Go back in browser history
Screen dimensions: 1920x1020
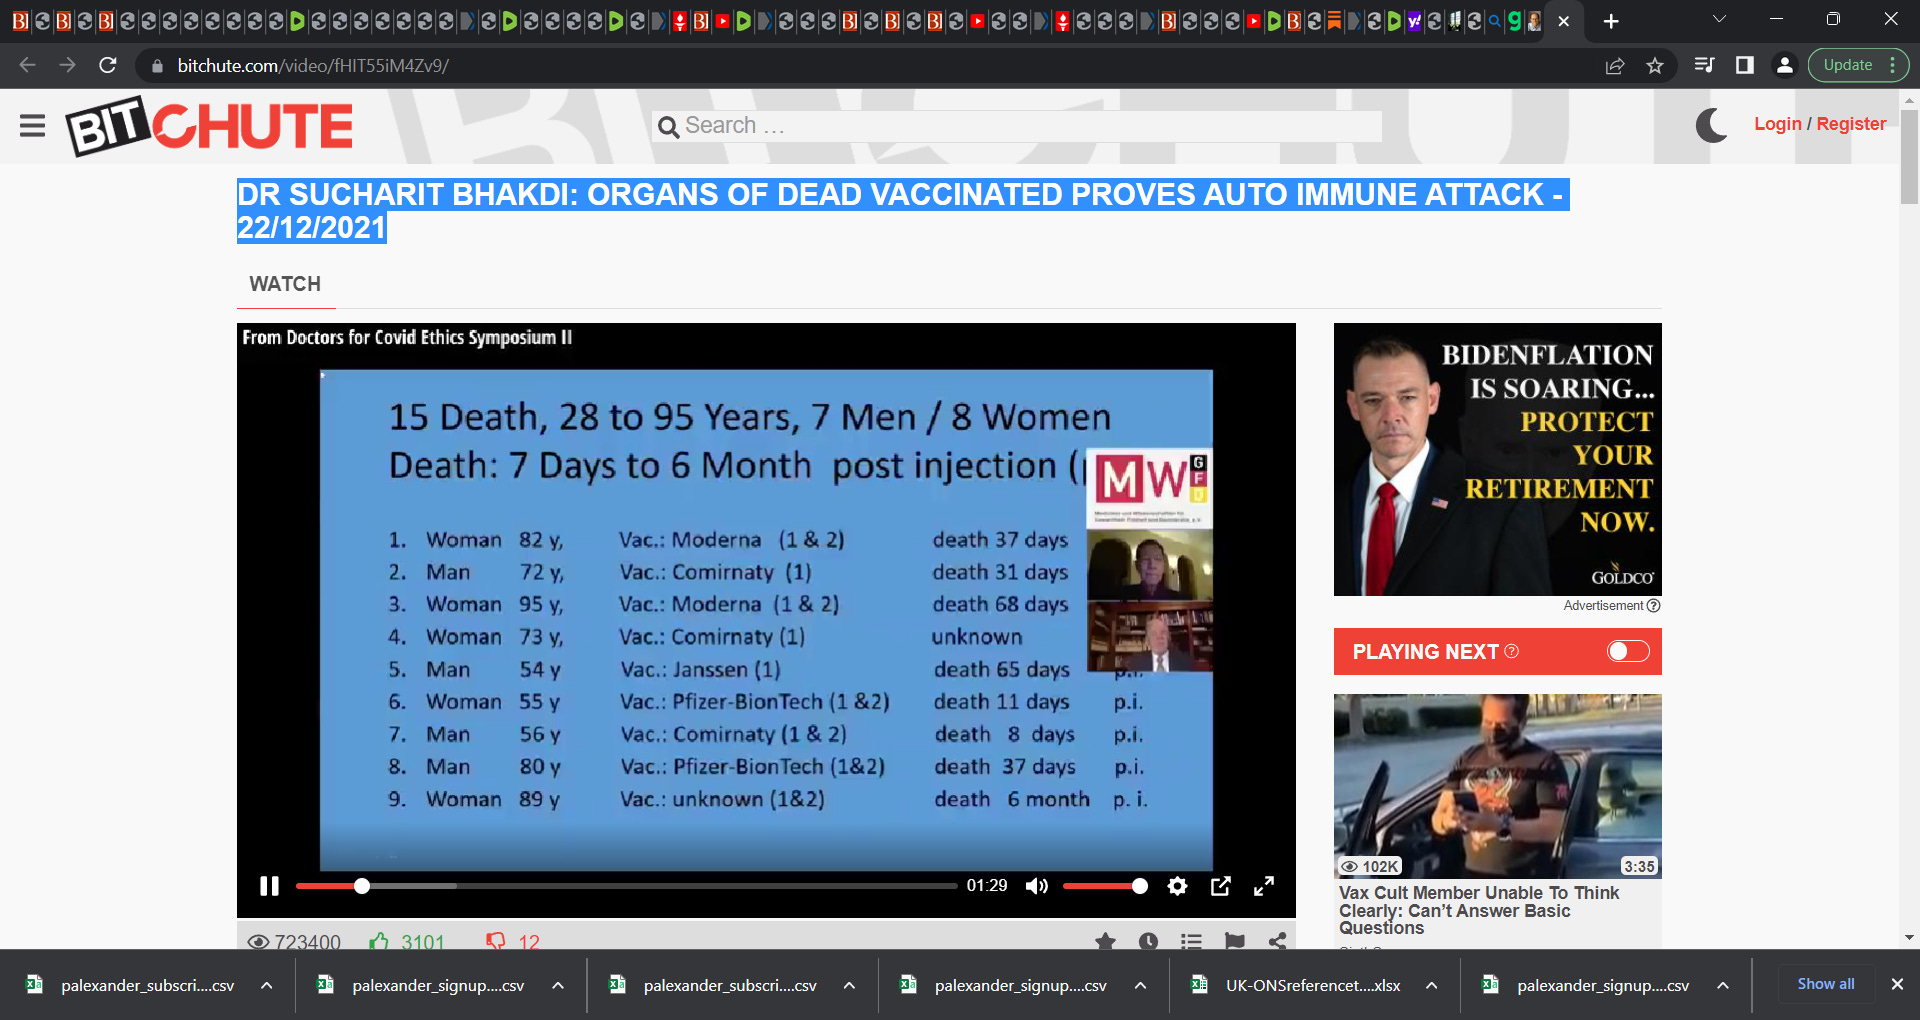click(x=27, y=65)
